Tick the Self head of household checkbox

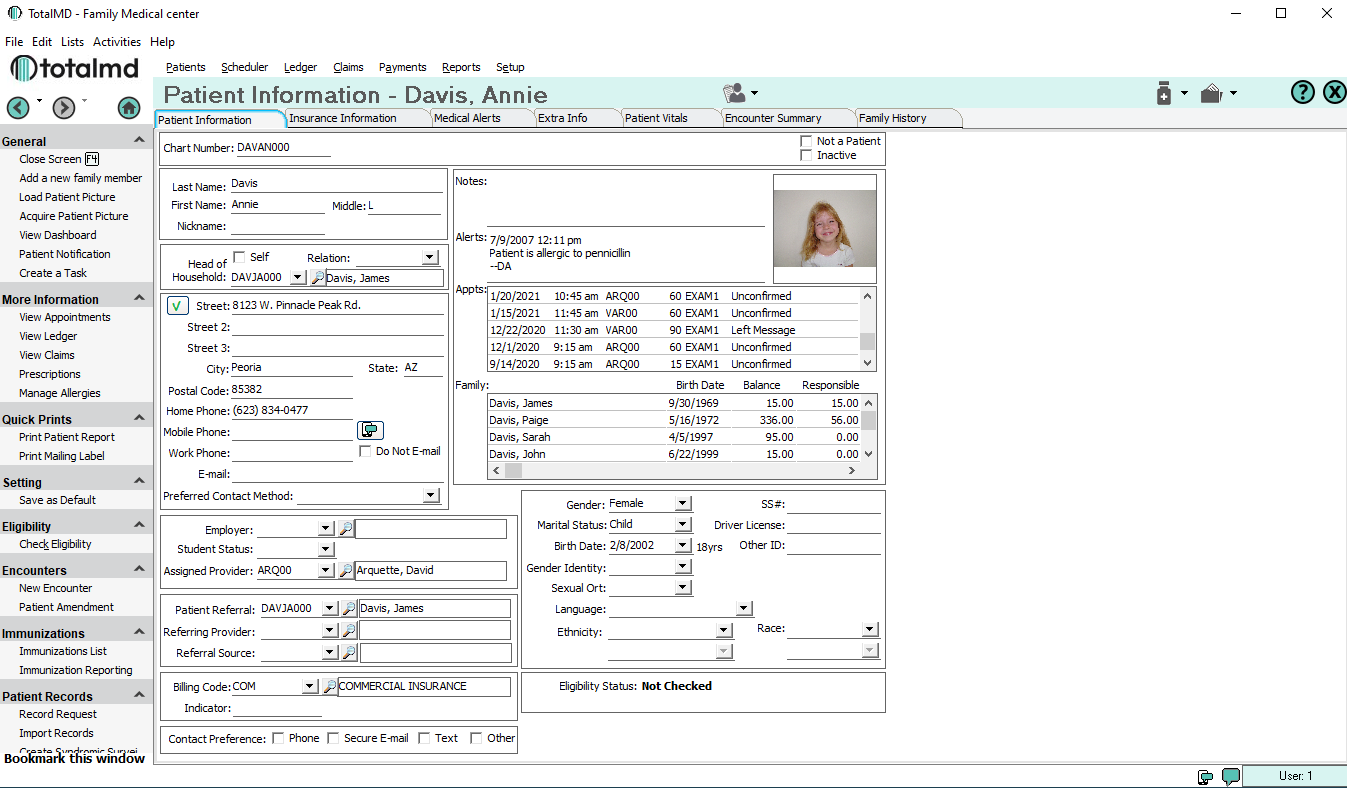pos(239,257)
